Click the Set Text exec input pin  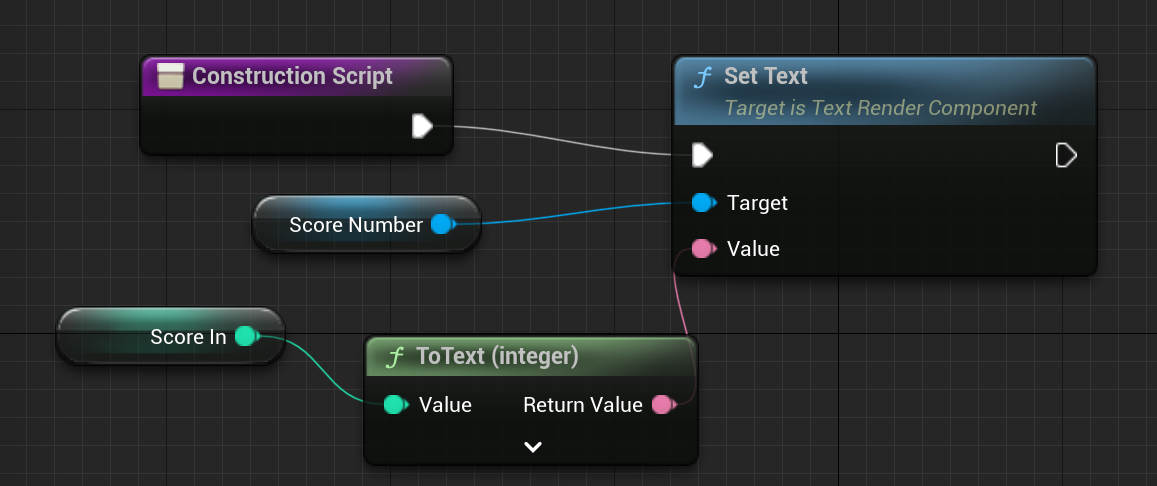click(702, 155)
